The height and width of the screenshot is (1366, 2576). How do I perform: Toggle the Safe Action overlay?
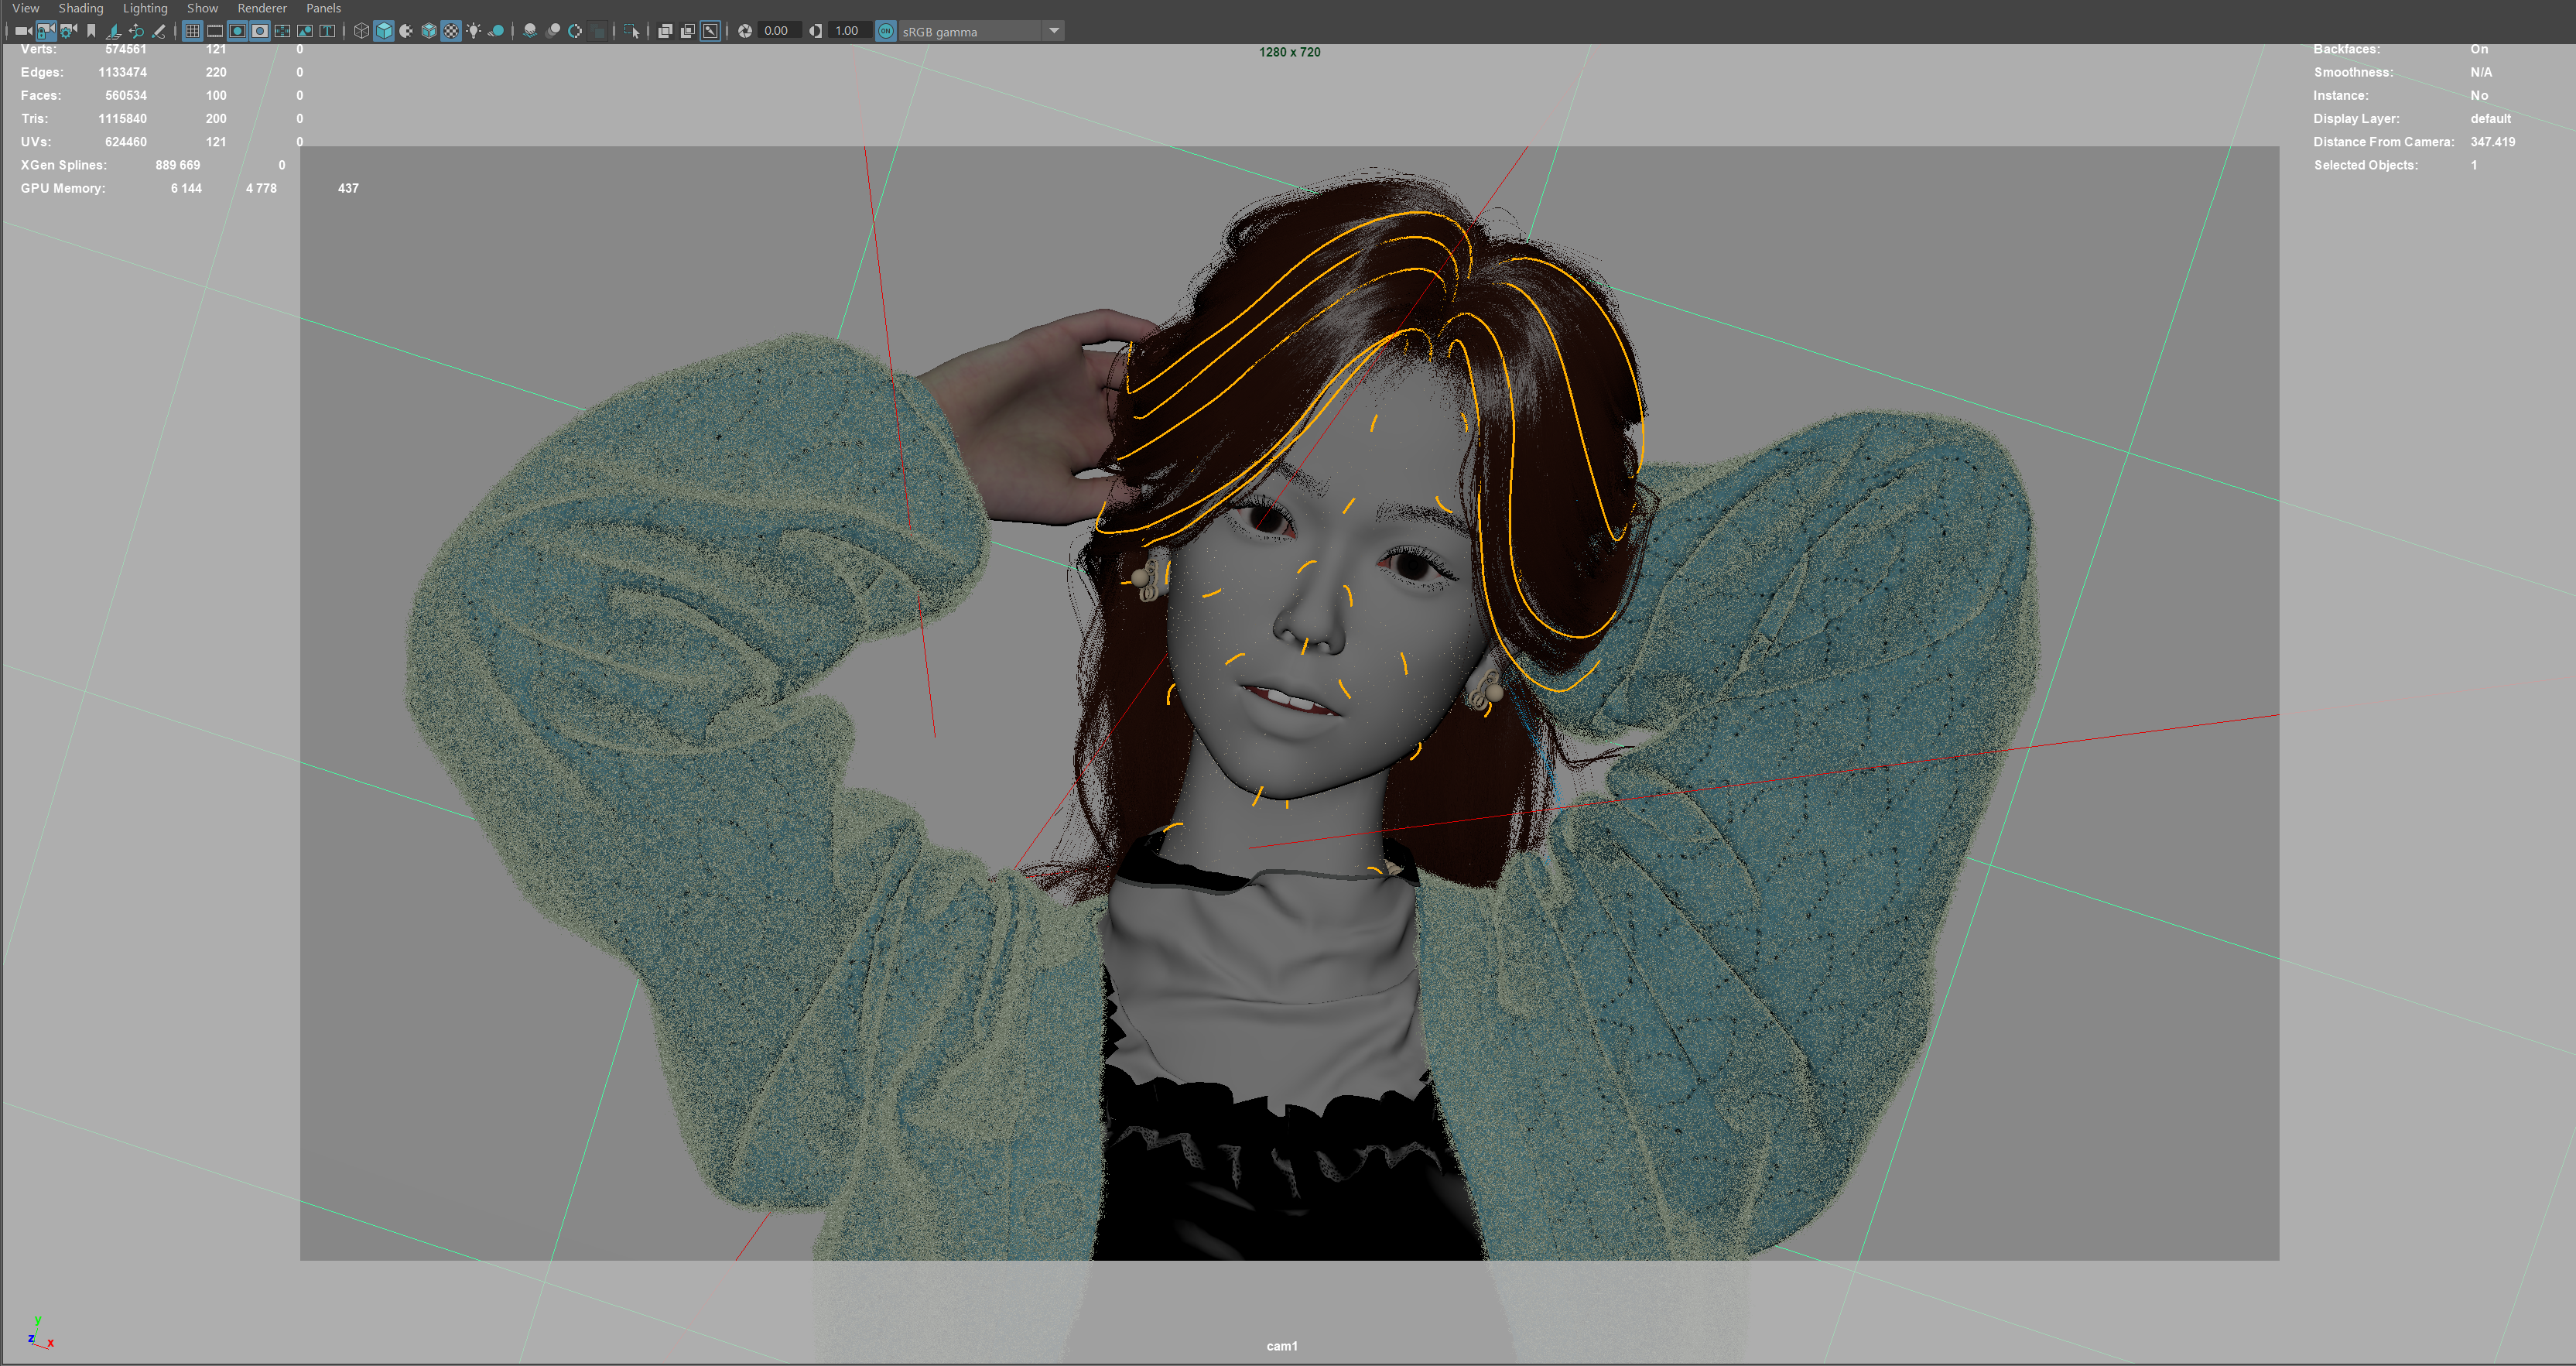305,31
